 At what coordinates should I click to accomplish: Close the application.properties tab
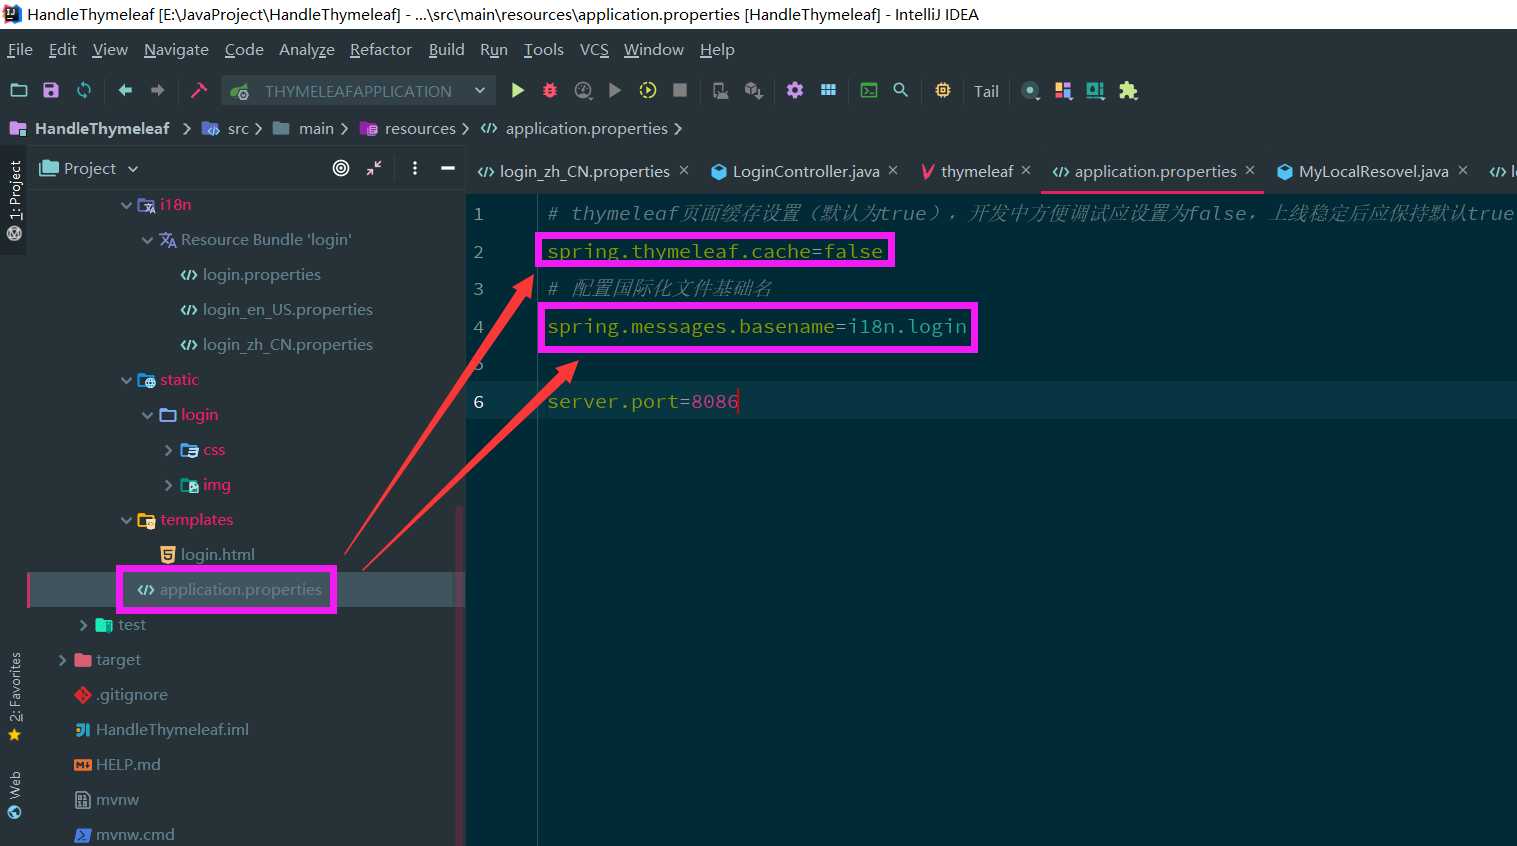(1250, 171)
